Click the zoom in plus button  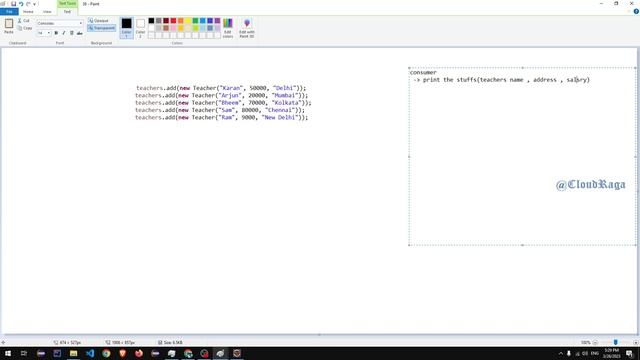coord(636,342)
